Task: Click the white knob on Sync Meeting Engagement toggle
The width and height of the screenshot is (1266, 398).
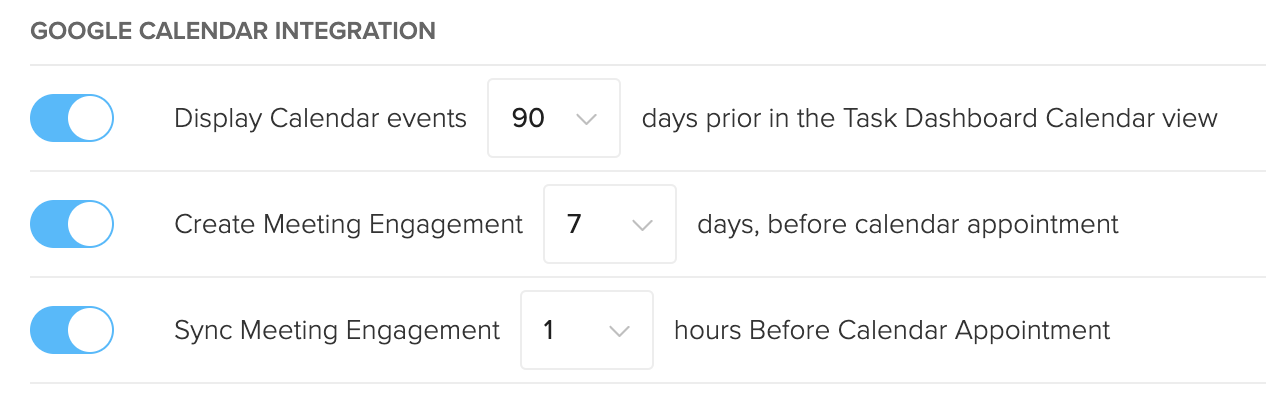Action: point(90,330)
